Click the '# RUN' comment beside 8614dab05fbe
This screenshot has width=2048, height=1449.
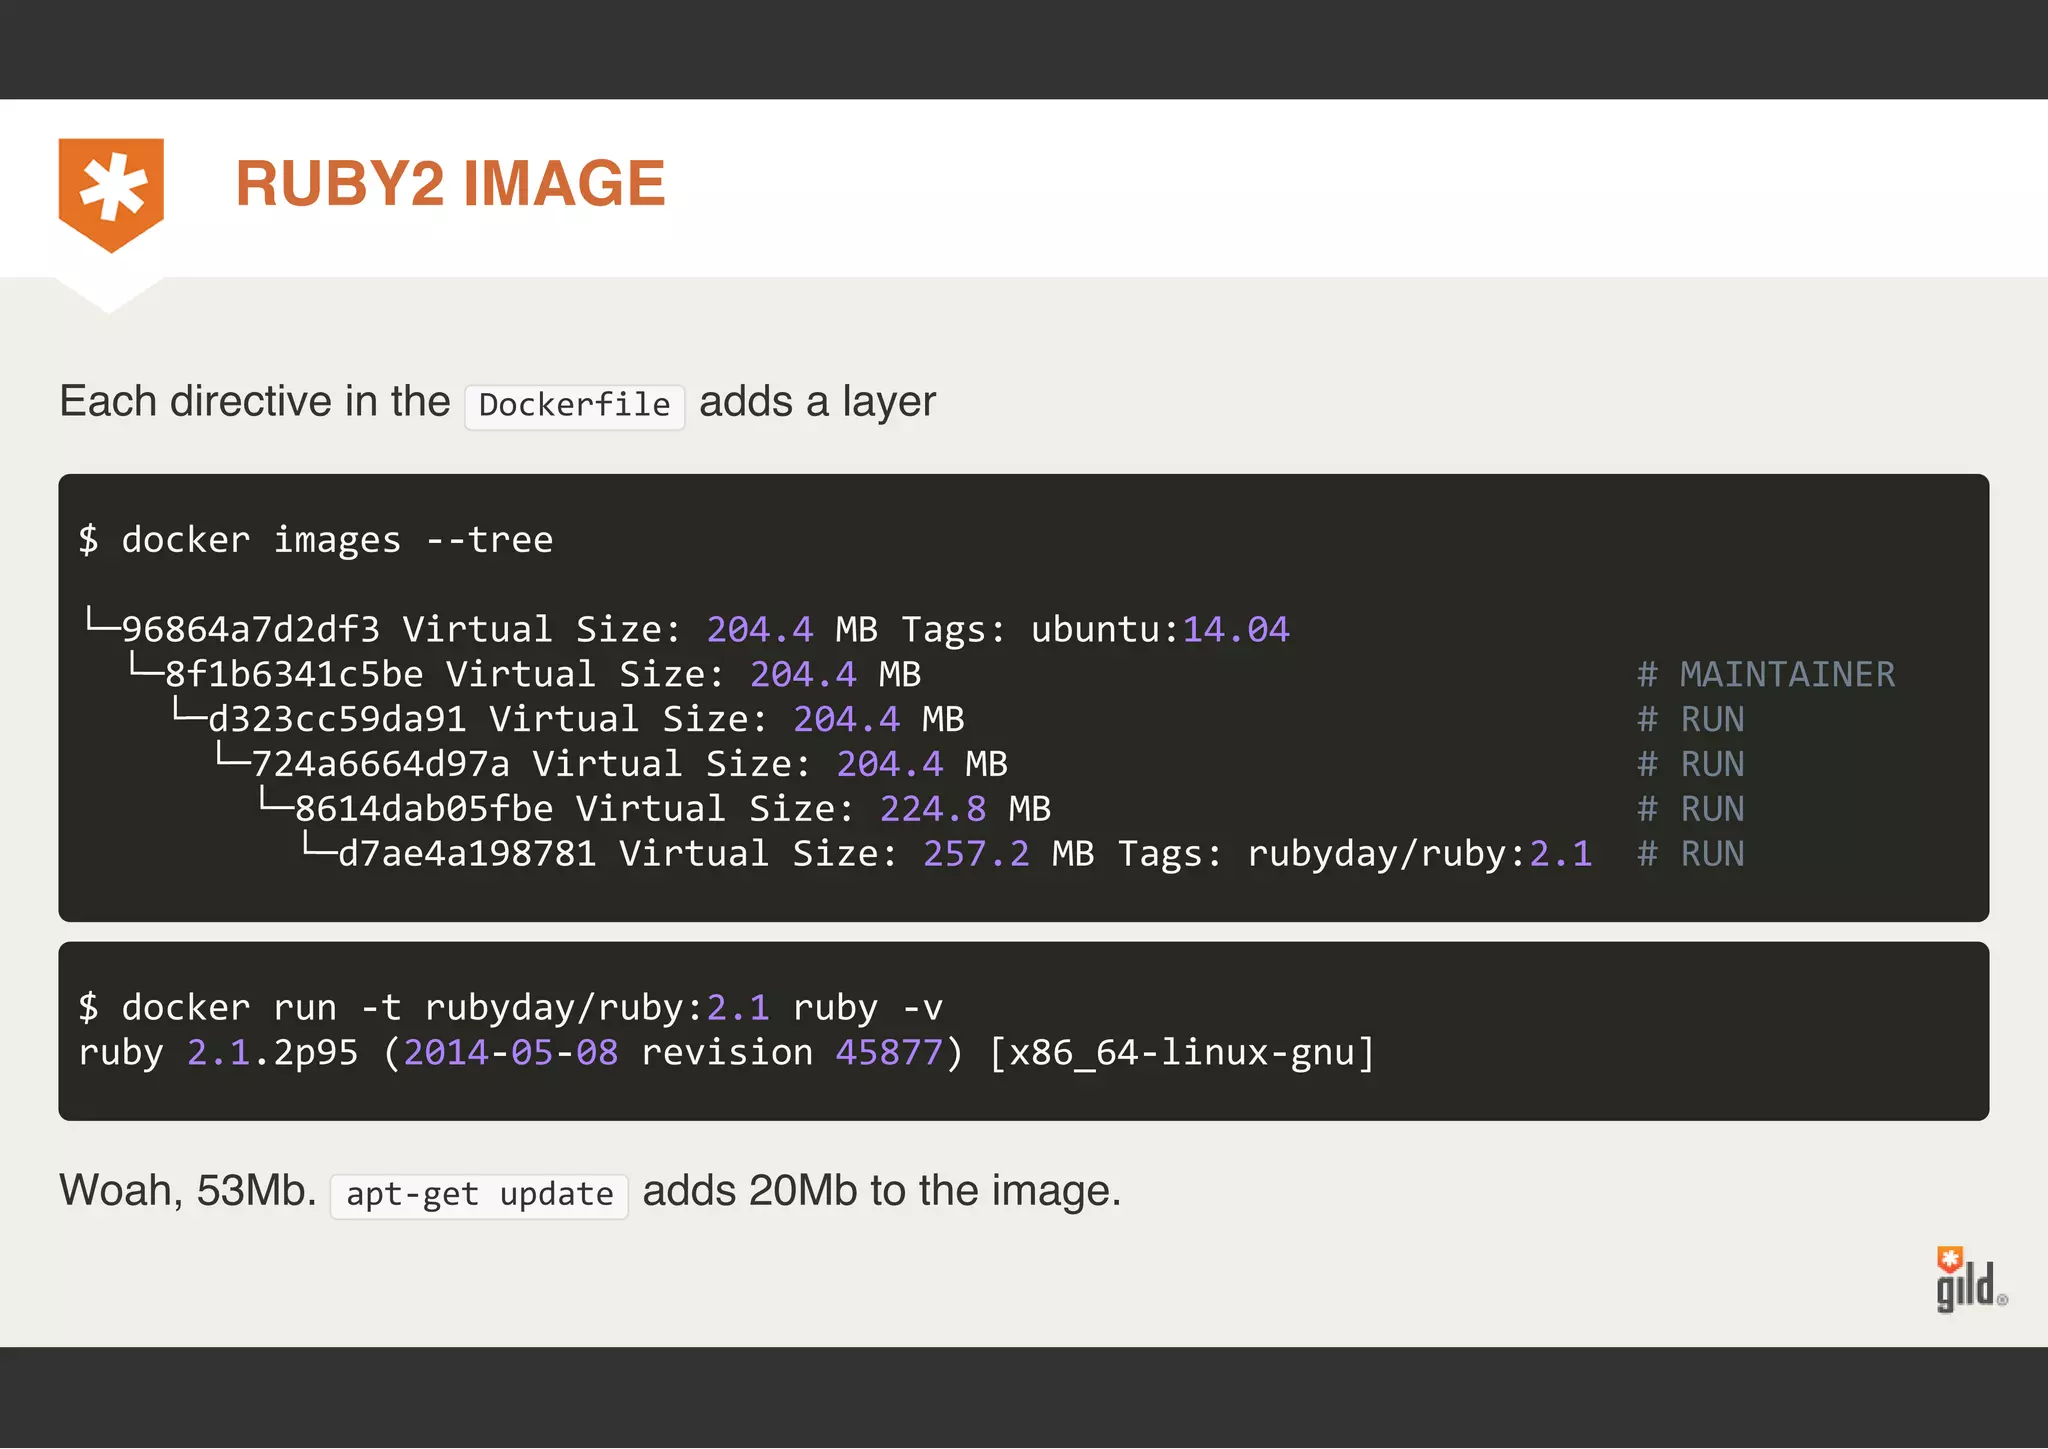1691,809
